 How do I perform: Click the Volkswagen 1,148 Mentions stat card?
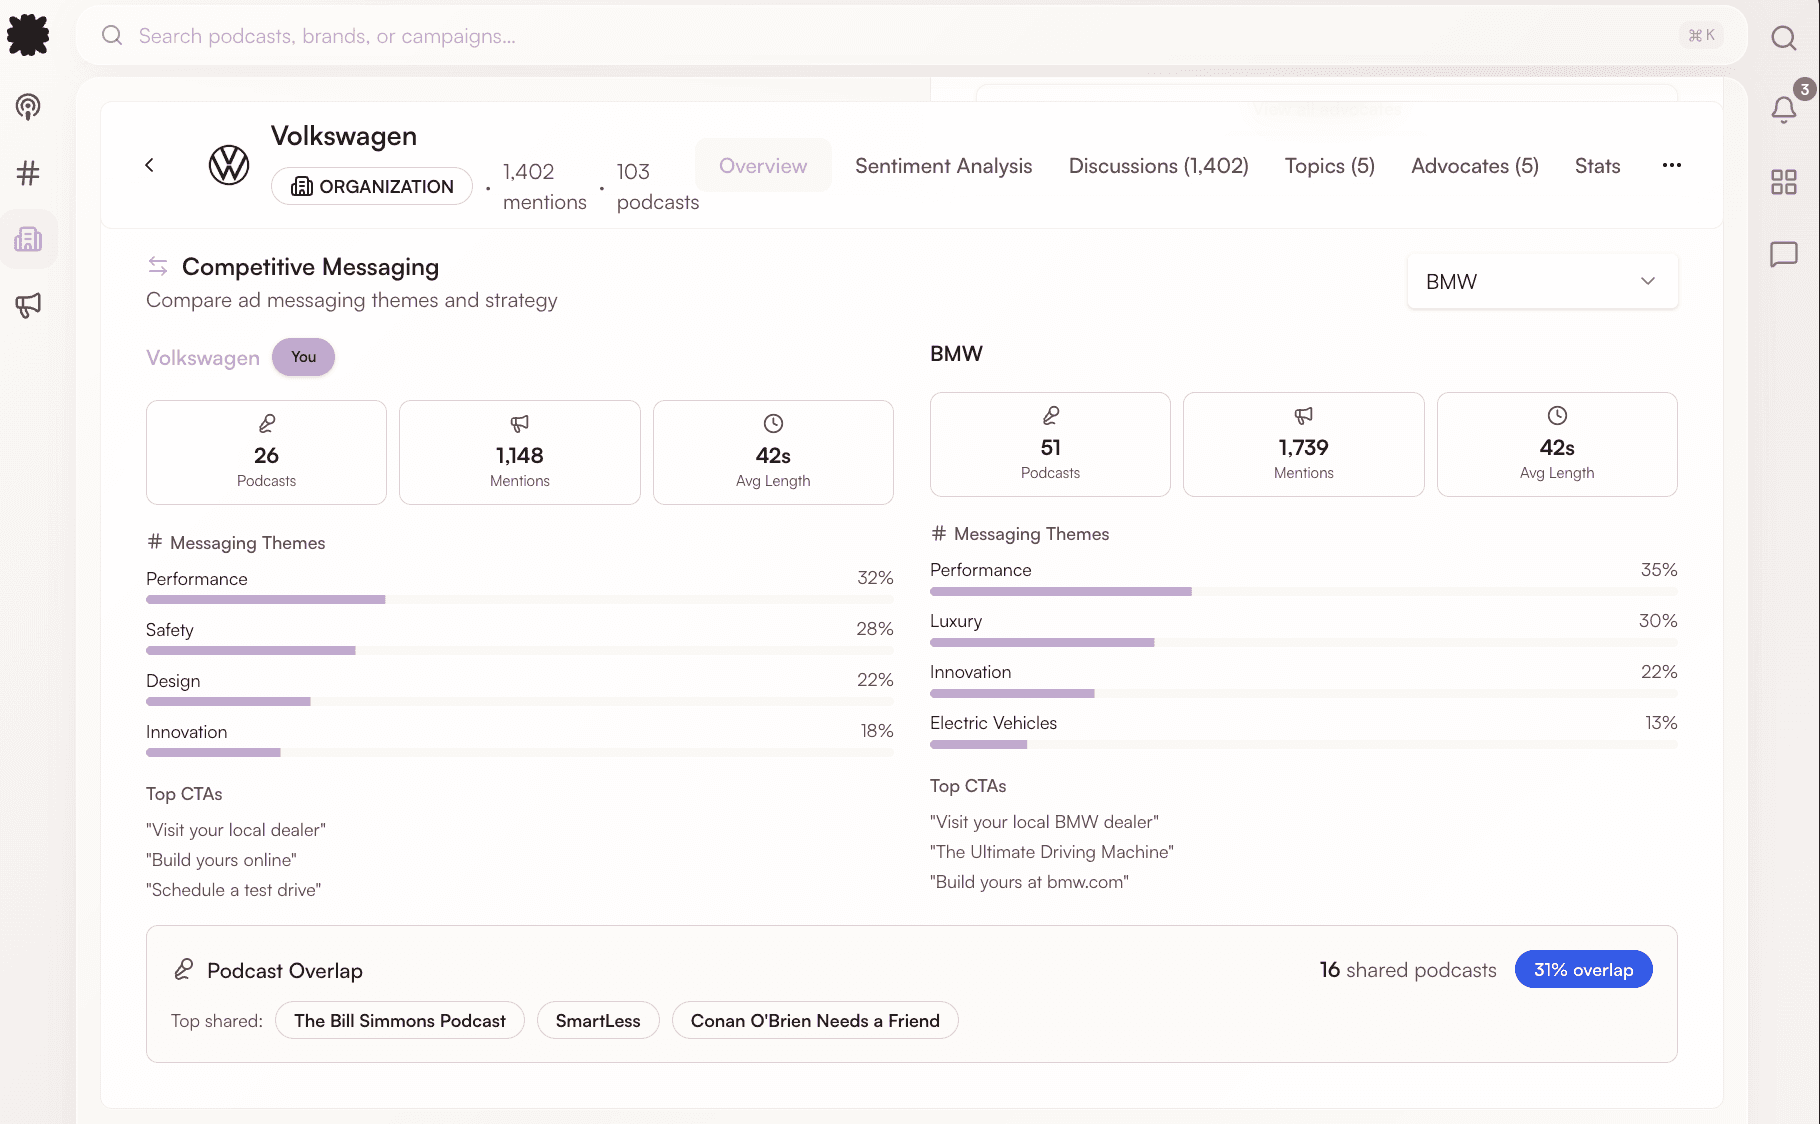520,452
